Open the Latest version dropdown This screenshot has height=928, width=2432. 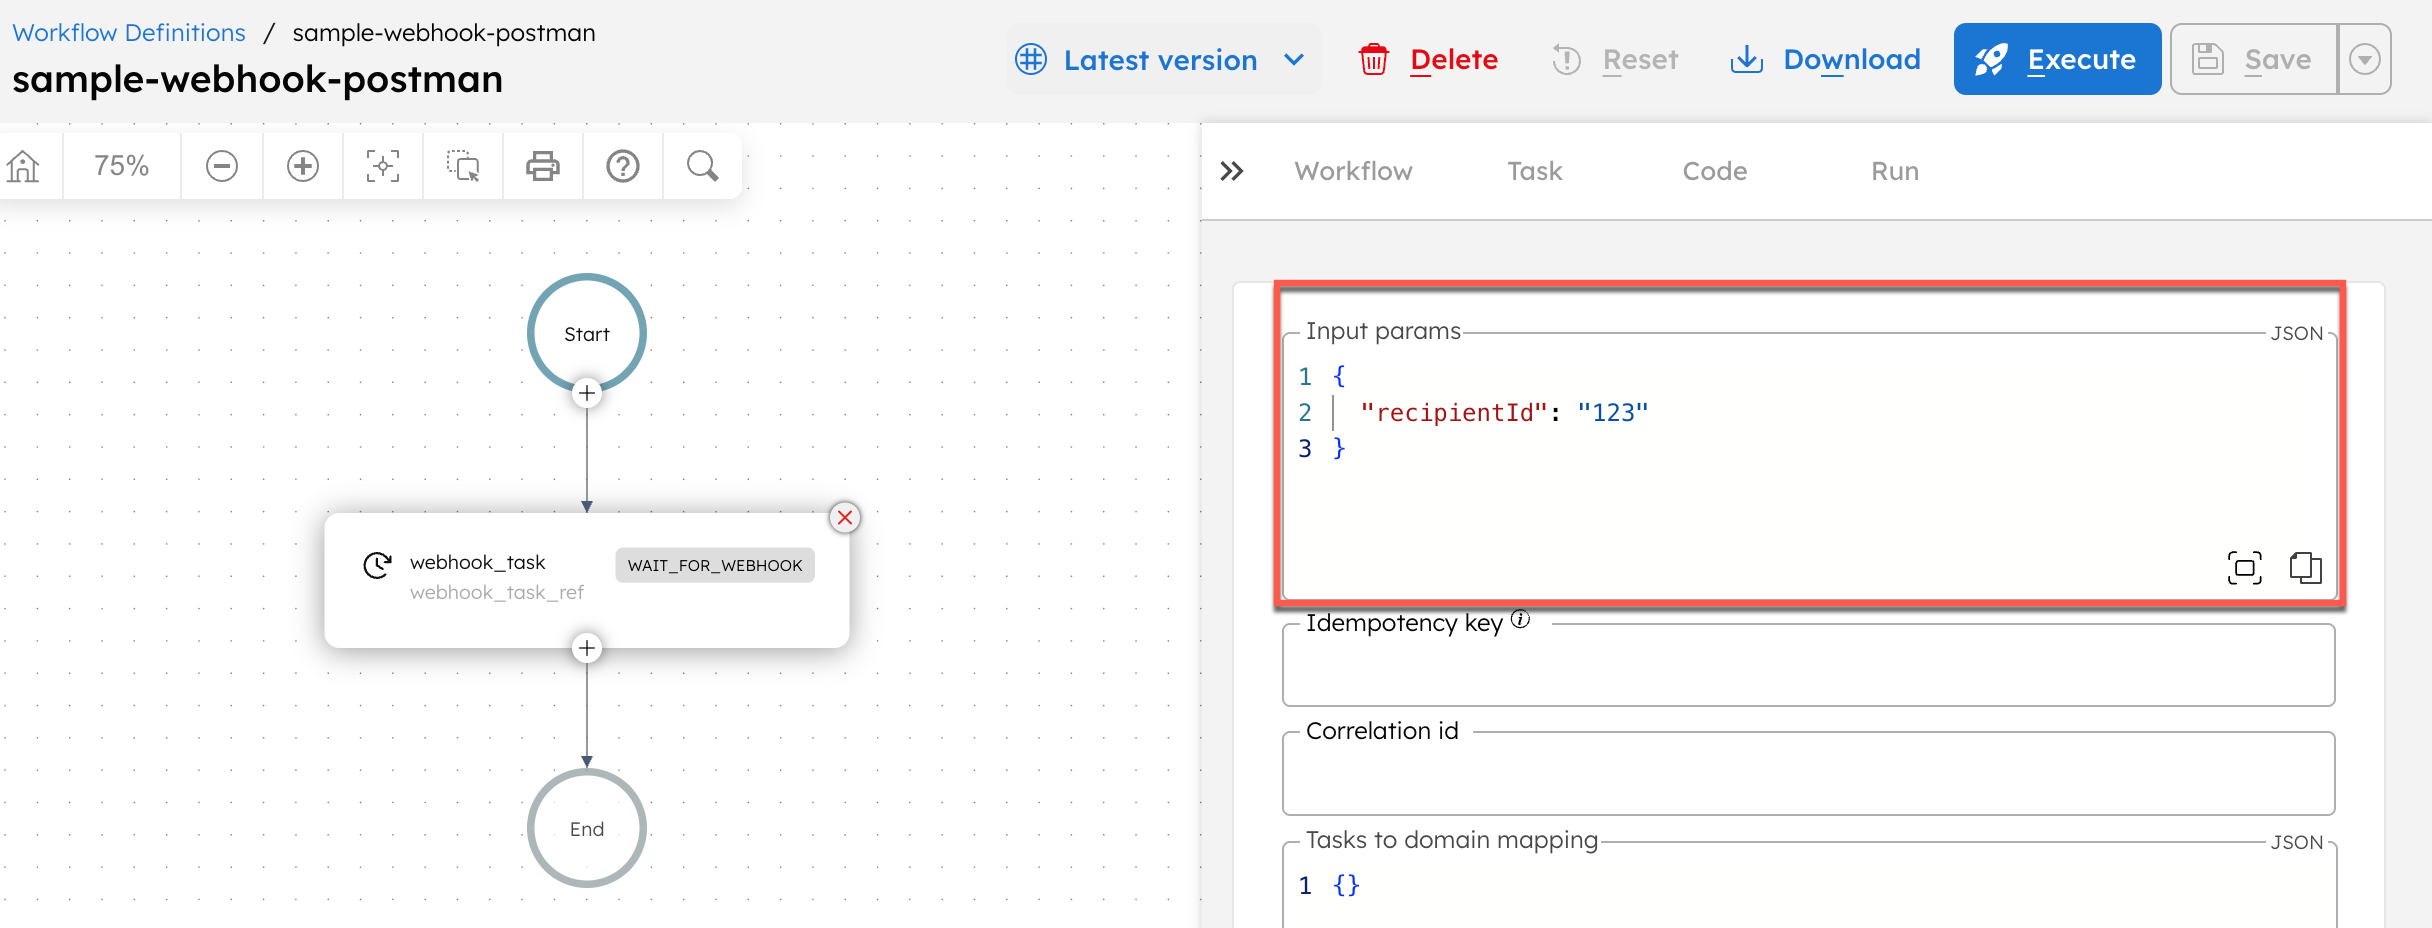tap(1162, 60)
